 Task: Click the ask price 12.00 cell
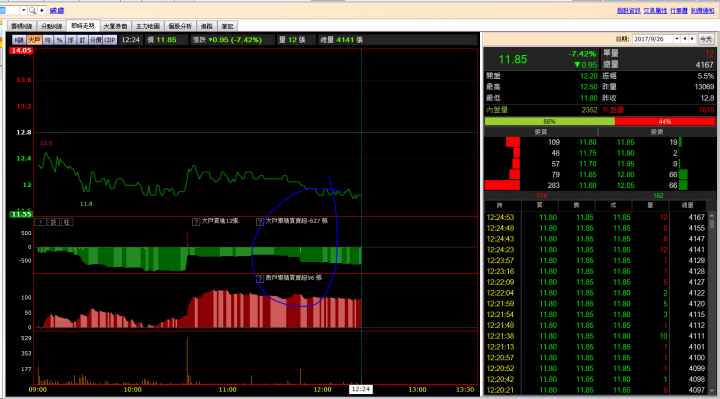point(626,174)
